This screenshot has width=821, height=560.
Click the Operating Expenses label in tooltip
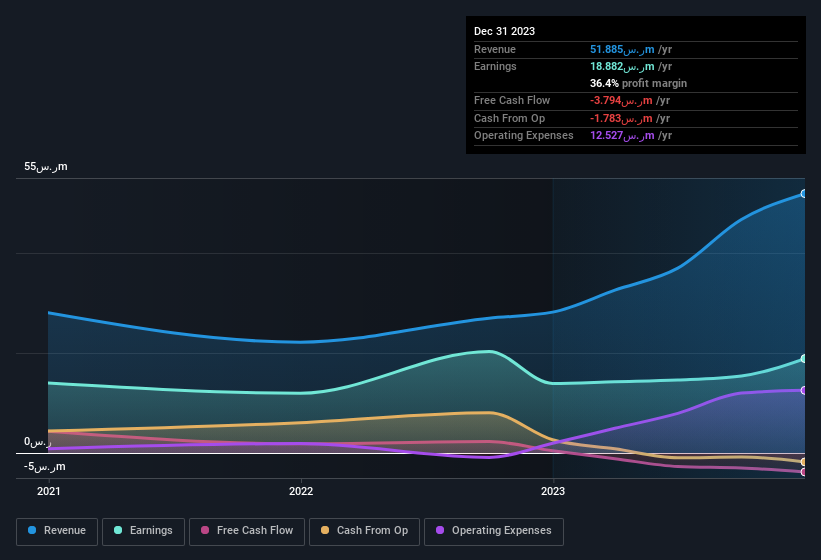click(x=524, y=136)
